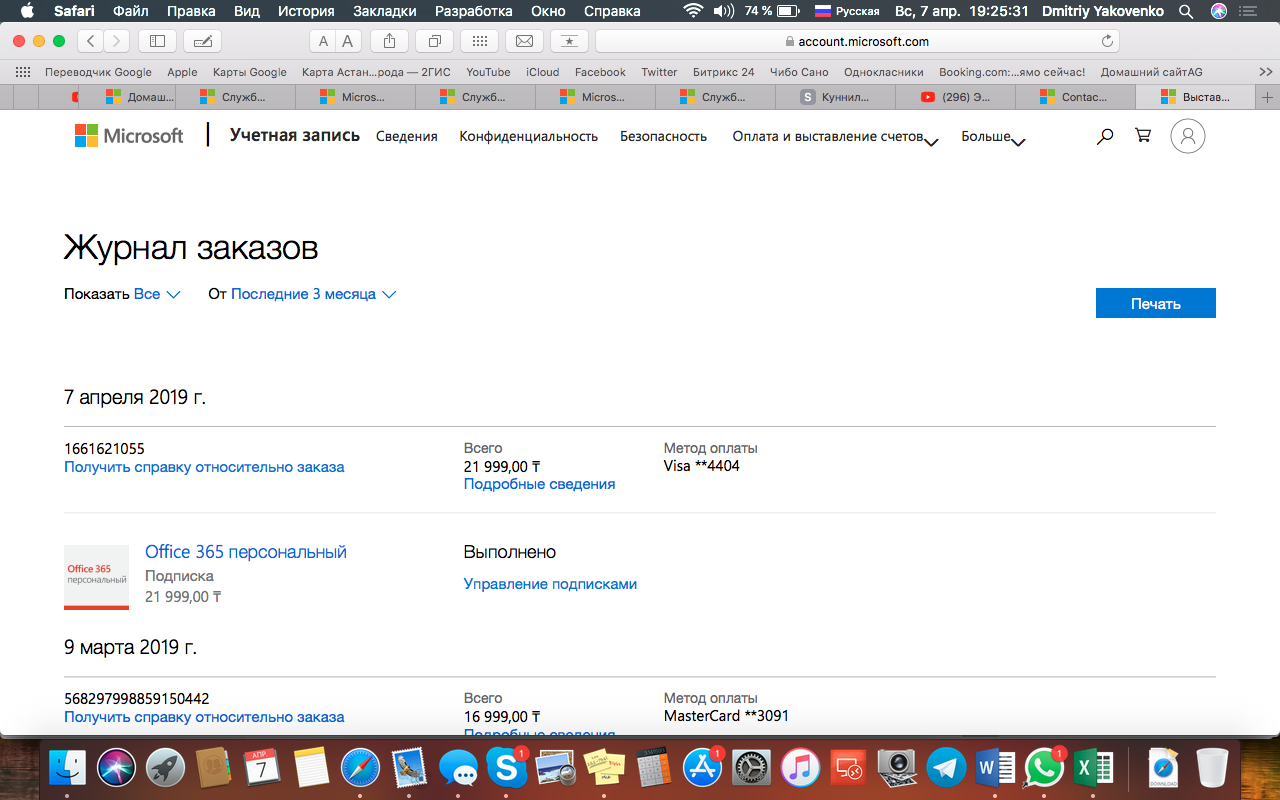
Task: Open Launchpad rocket in the Dock
Action: [x=165, y=768]
